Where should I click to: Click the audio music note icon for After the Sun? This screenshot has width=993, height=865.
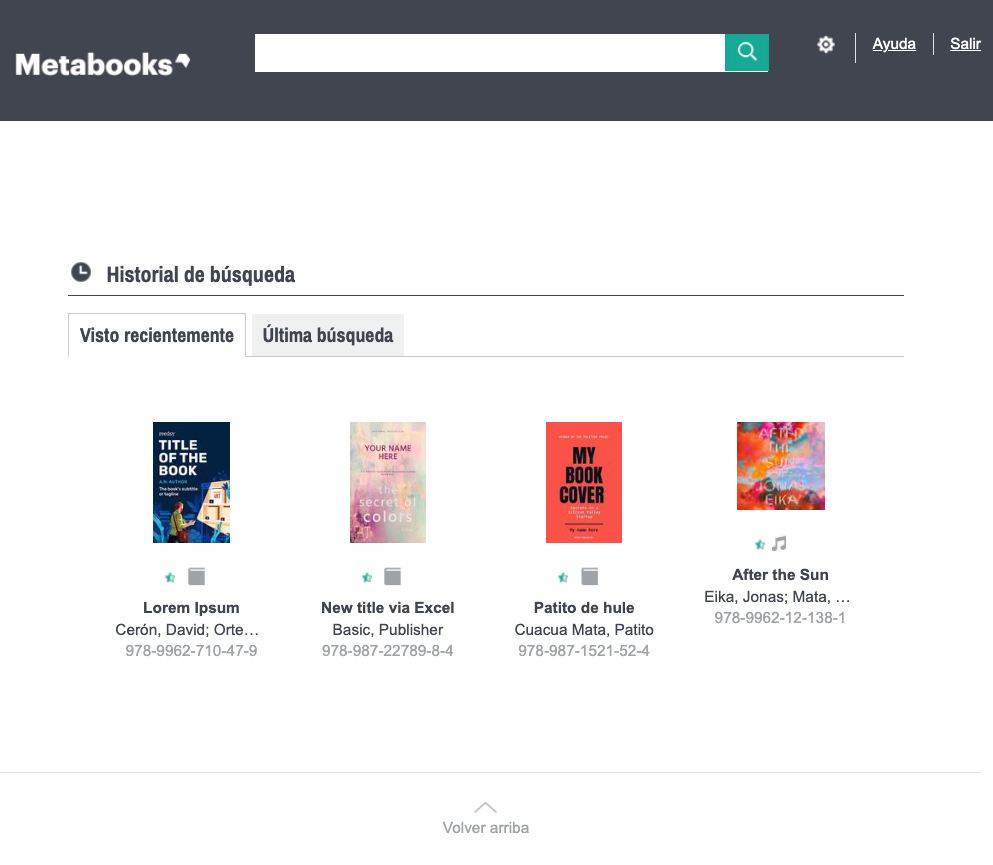(x=780, y=544)
